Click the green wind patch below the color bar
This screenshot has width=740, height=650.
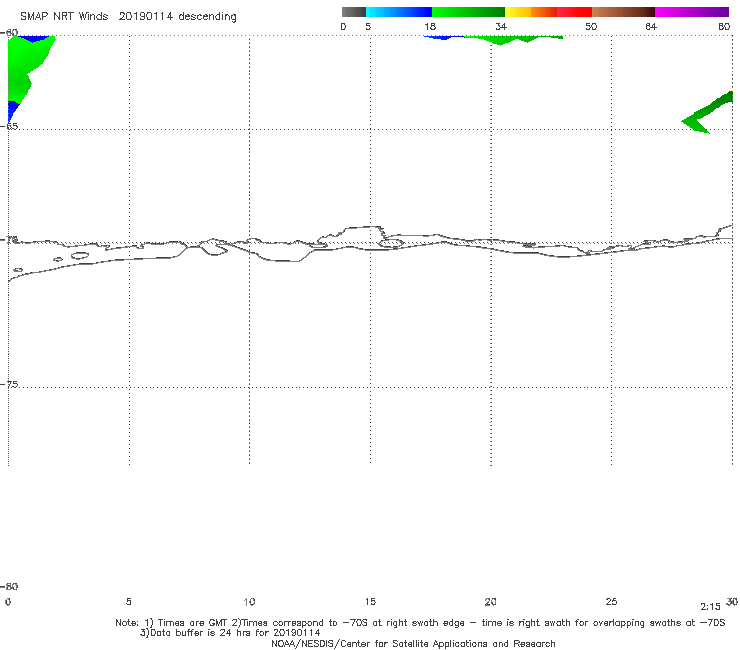click(513, 40)
